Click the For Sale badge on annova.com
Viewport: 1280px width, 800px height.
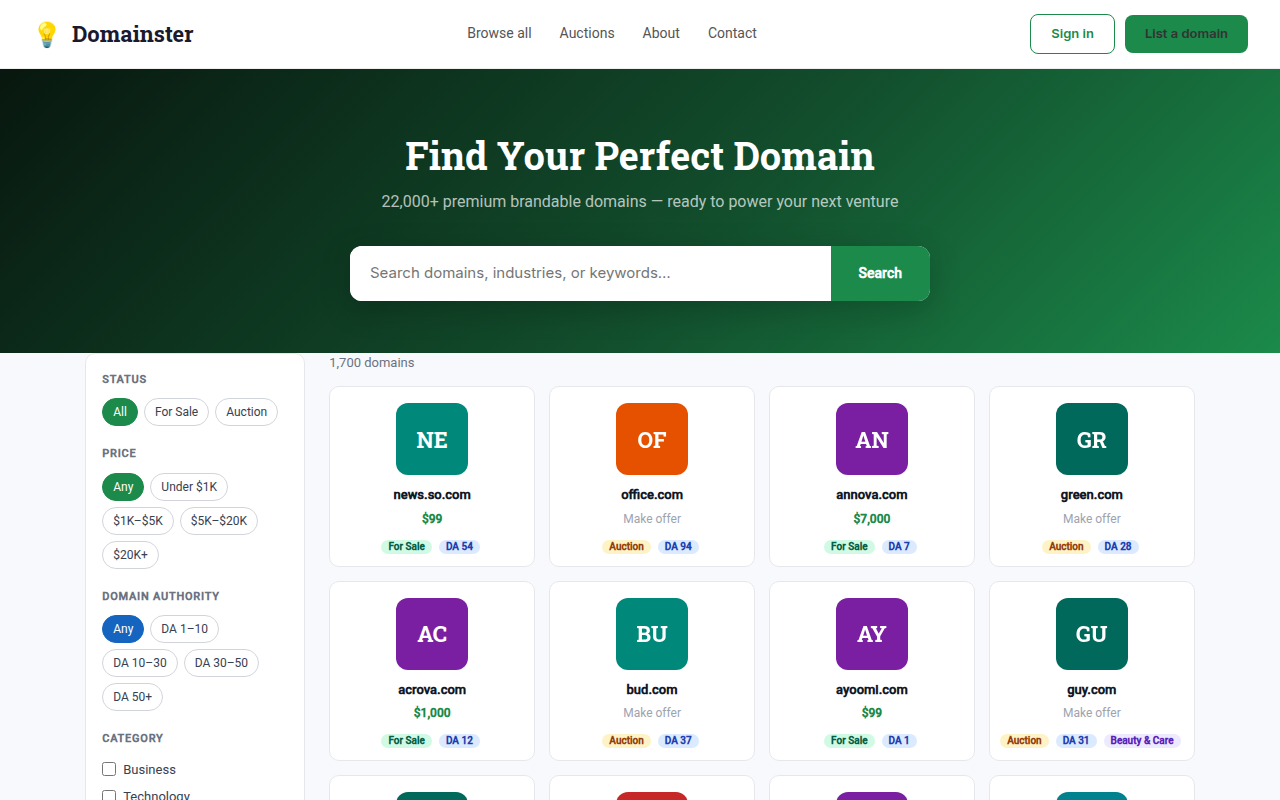coord(849,547)
